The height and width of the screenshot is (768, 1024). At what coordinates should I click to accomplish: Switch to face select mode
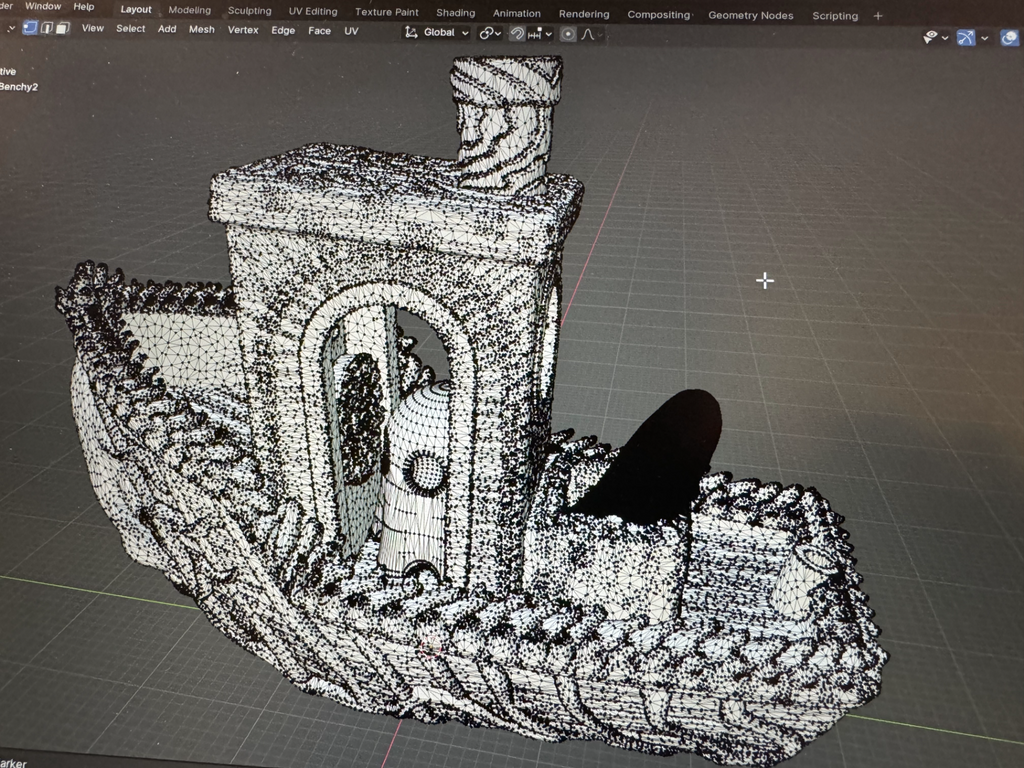[63, 28]
